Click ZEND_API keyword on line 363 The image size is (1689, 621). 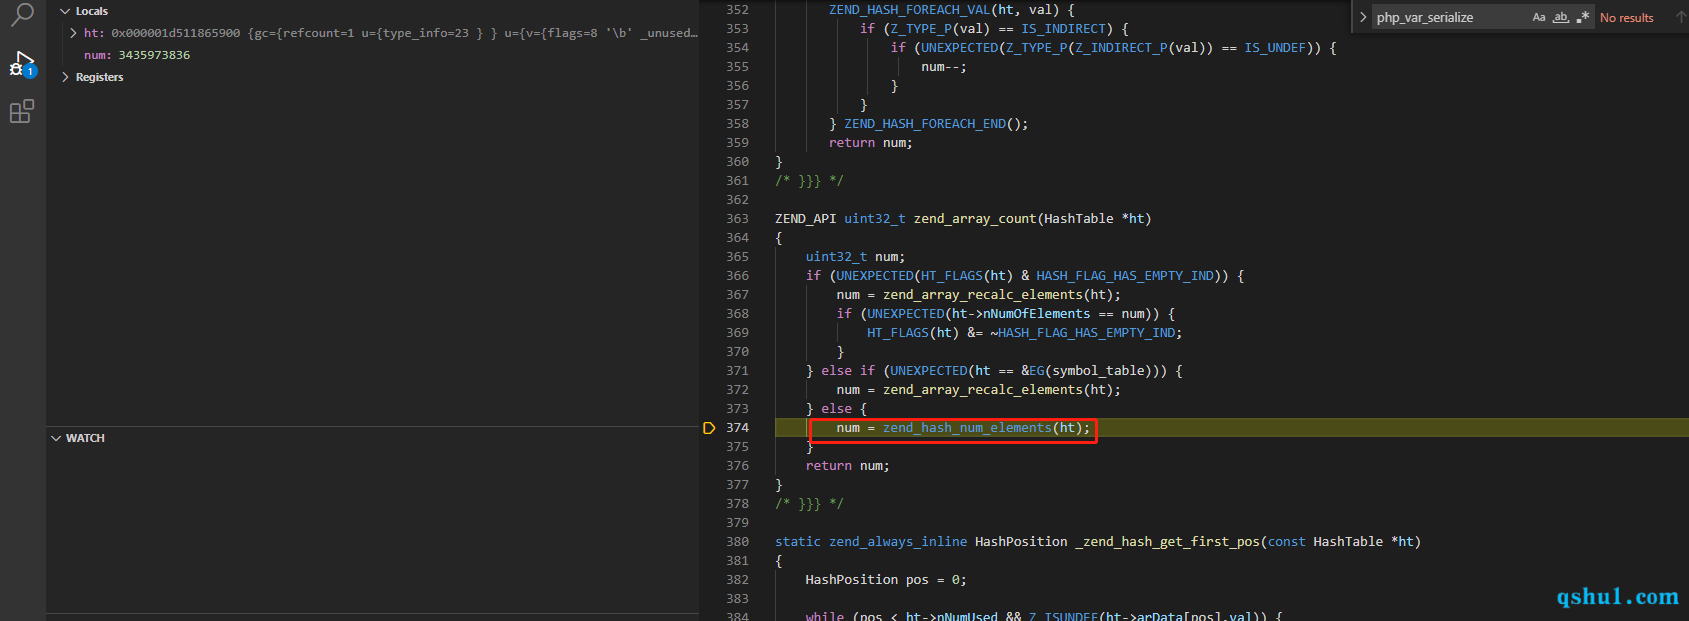point(805,219)
